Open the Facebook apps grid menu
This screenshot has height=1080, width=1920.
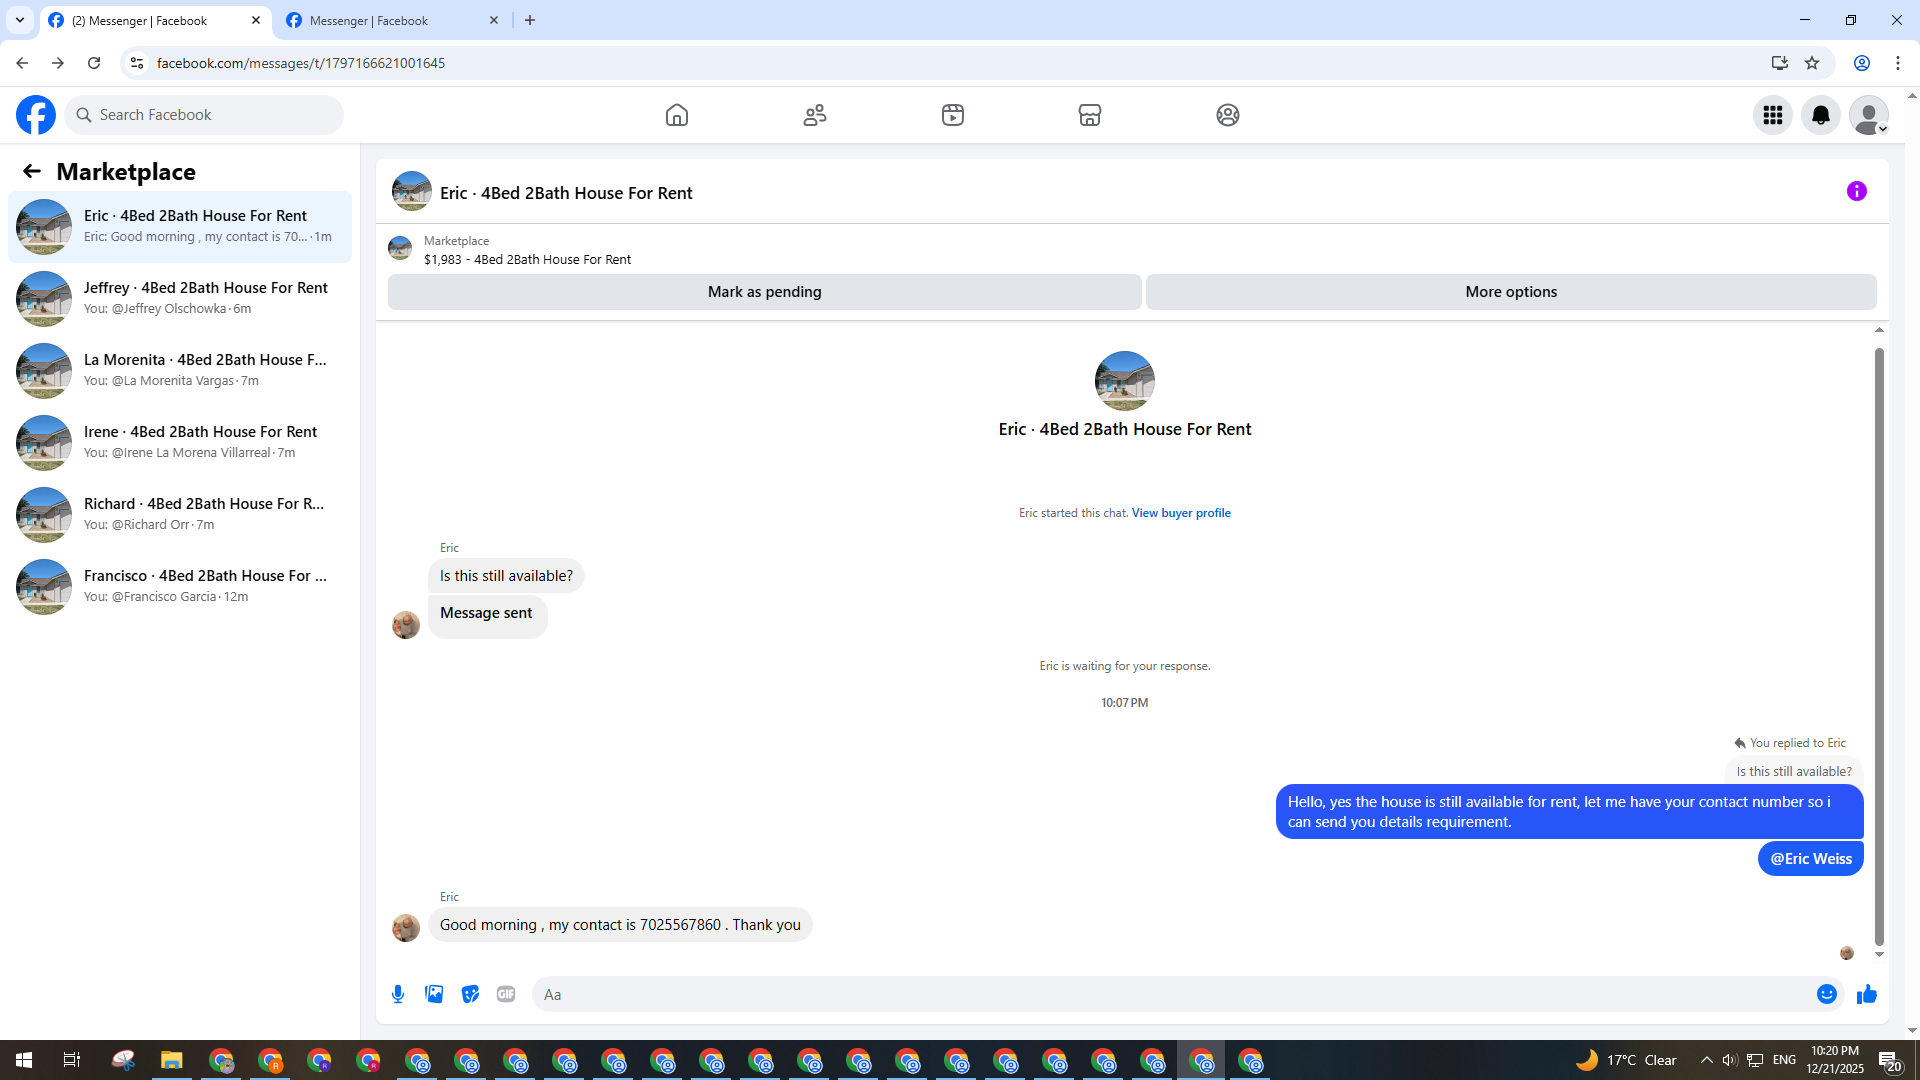[1773, 115]
